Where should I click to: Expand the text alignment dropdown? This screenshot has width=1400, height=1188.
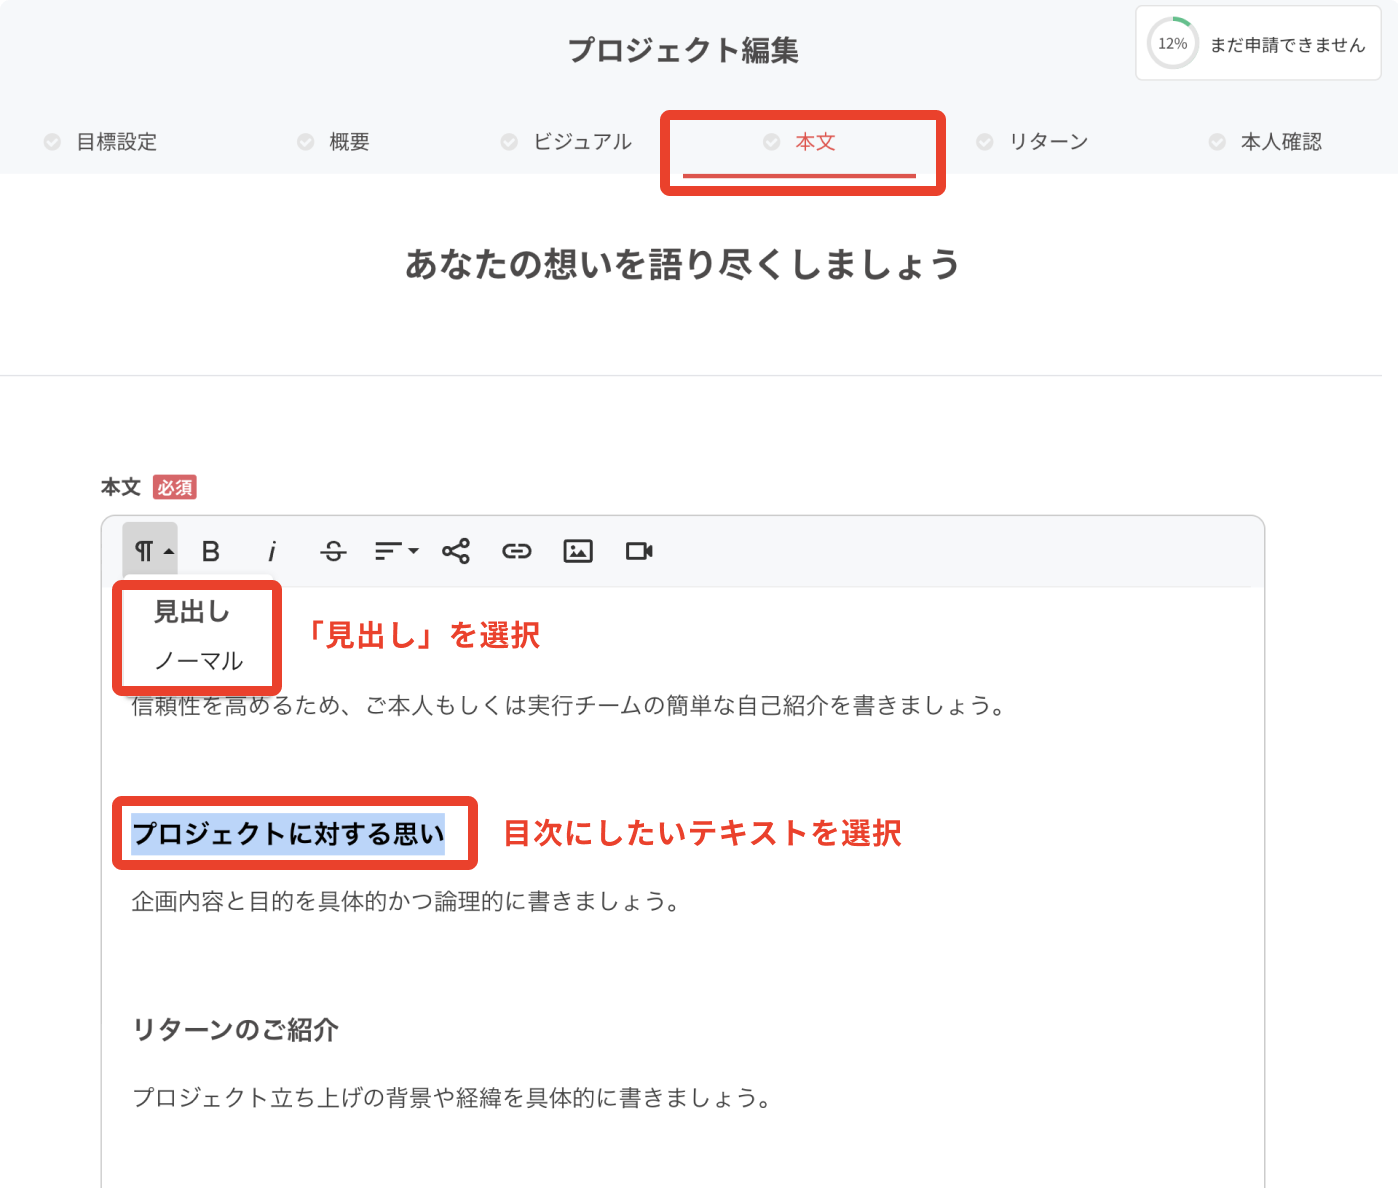pyautogui.click(x=396, y=551)
